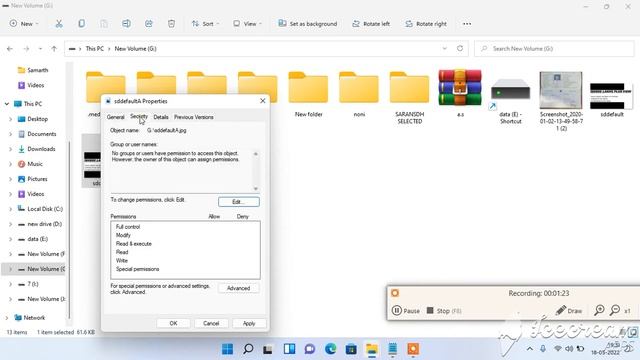Click Draw in recorder panel

[569, 310]
